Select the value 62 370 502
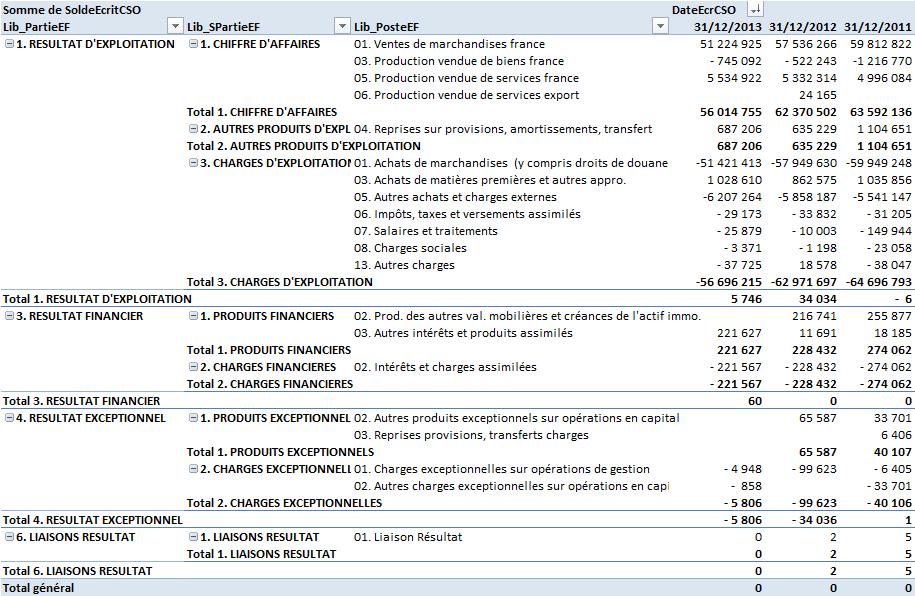 [806, 112]
